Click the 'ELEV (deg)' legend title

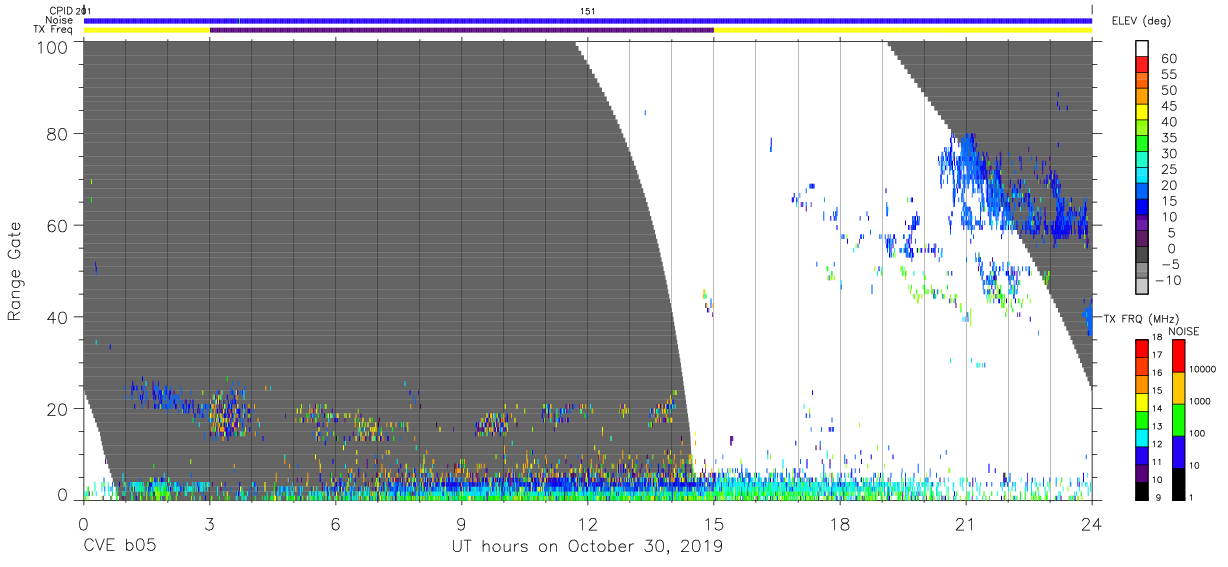coord(1140,21)
